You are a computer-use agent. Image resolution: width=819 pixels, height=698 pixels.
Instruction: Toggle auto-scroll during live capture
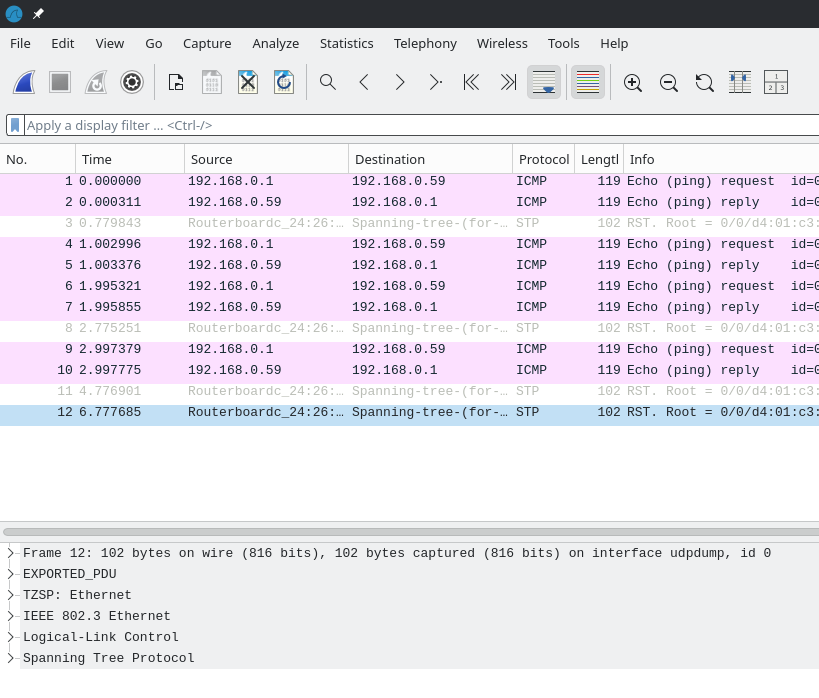click(x=544, y=82)
